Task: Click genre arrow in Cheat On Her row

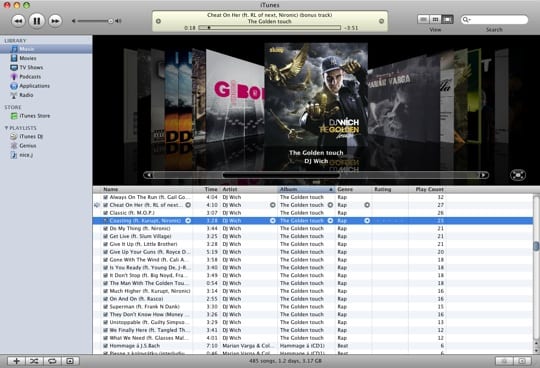Action: click(367, 205)
